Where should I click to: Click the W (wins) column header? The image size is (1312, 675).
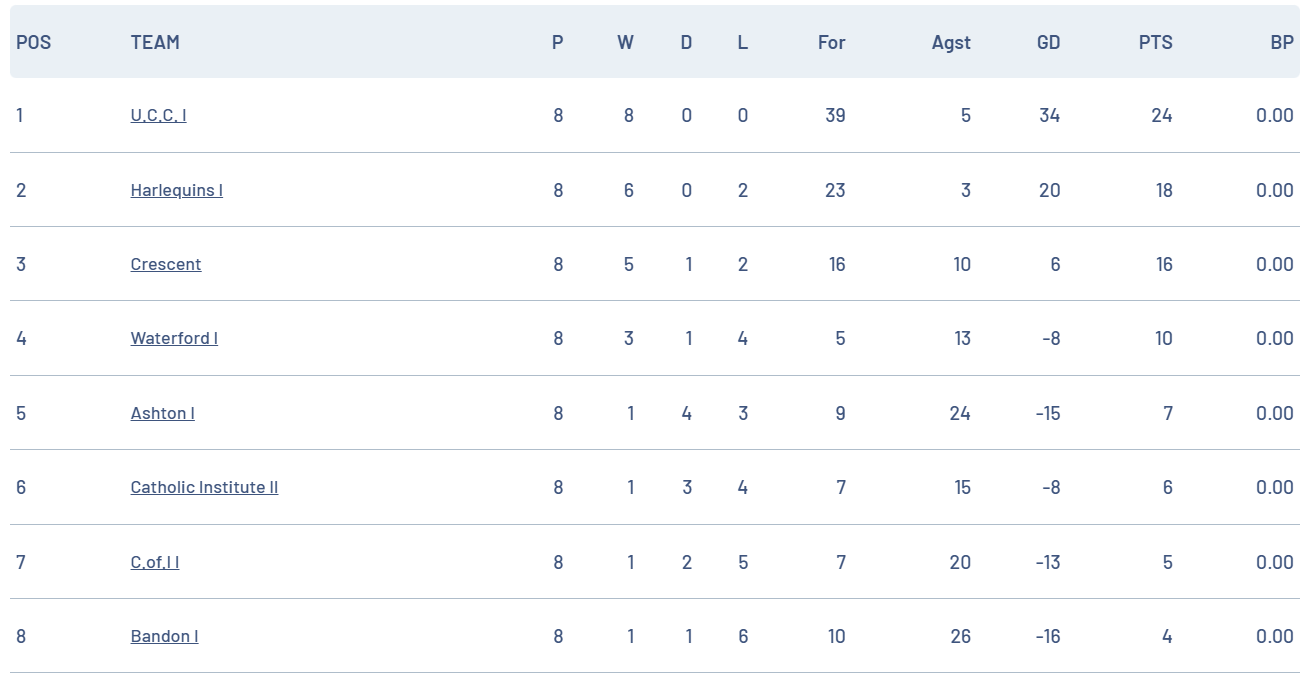pyautogui.click(x=625, y=42)
